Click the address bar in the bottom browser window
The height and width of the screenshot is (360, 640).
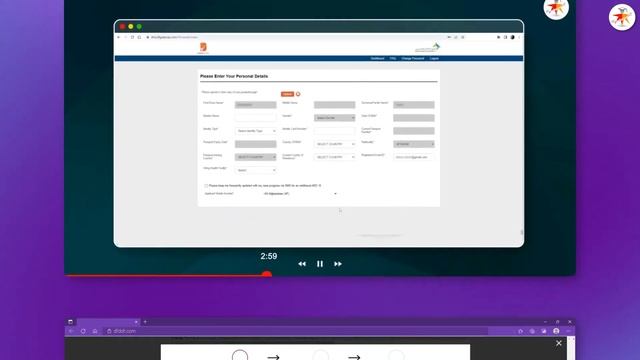pos(296,331)
